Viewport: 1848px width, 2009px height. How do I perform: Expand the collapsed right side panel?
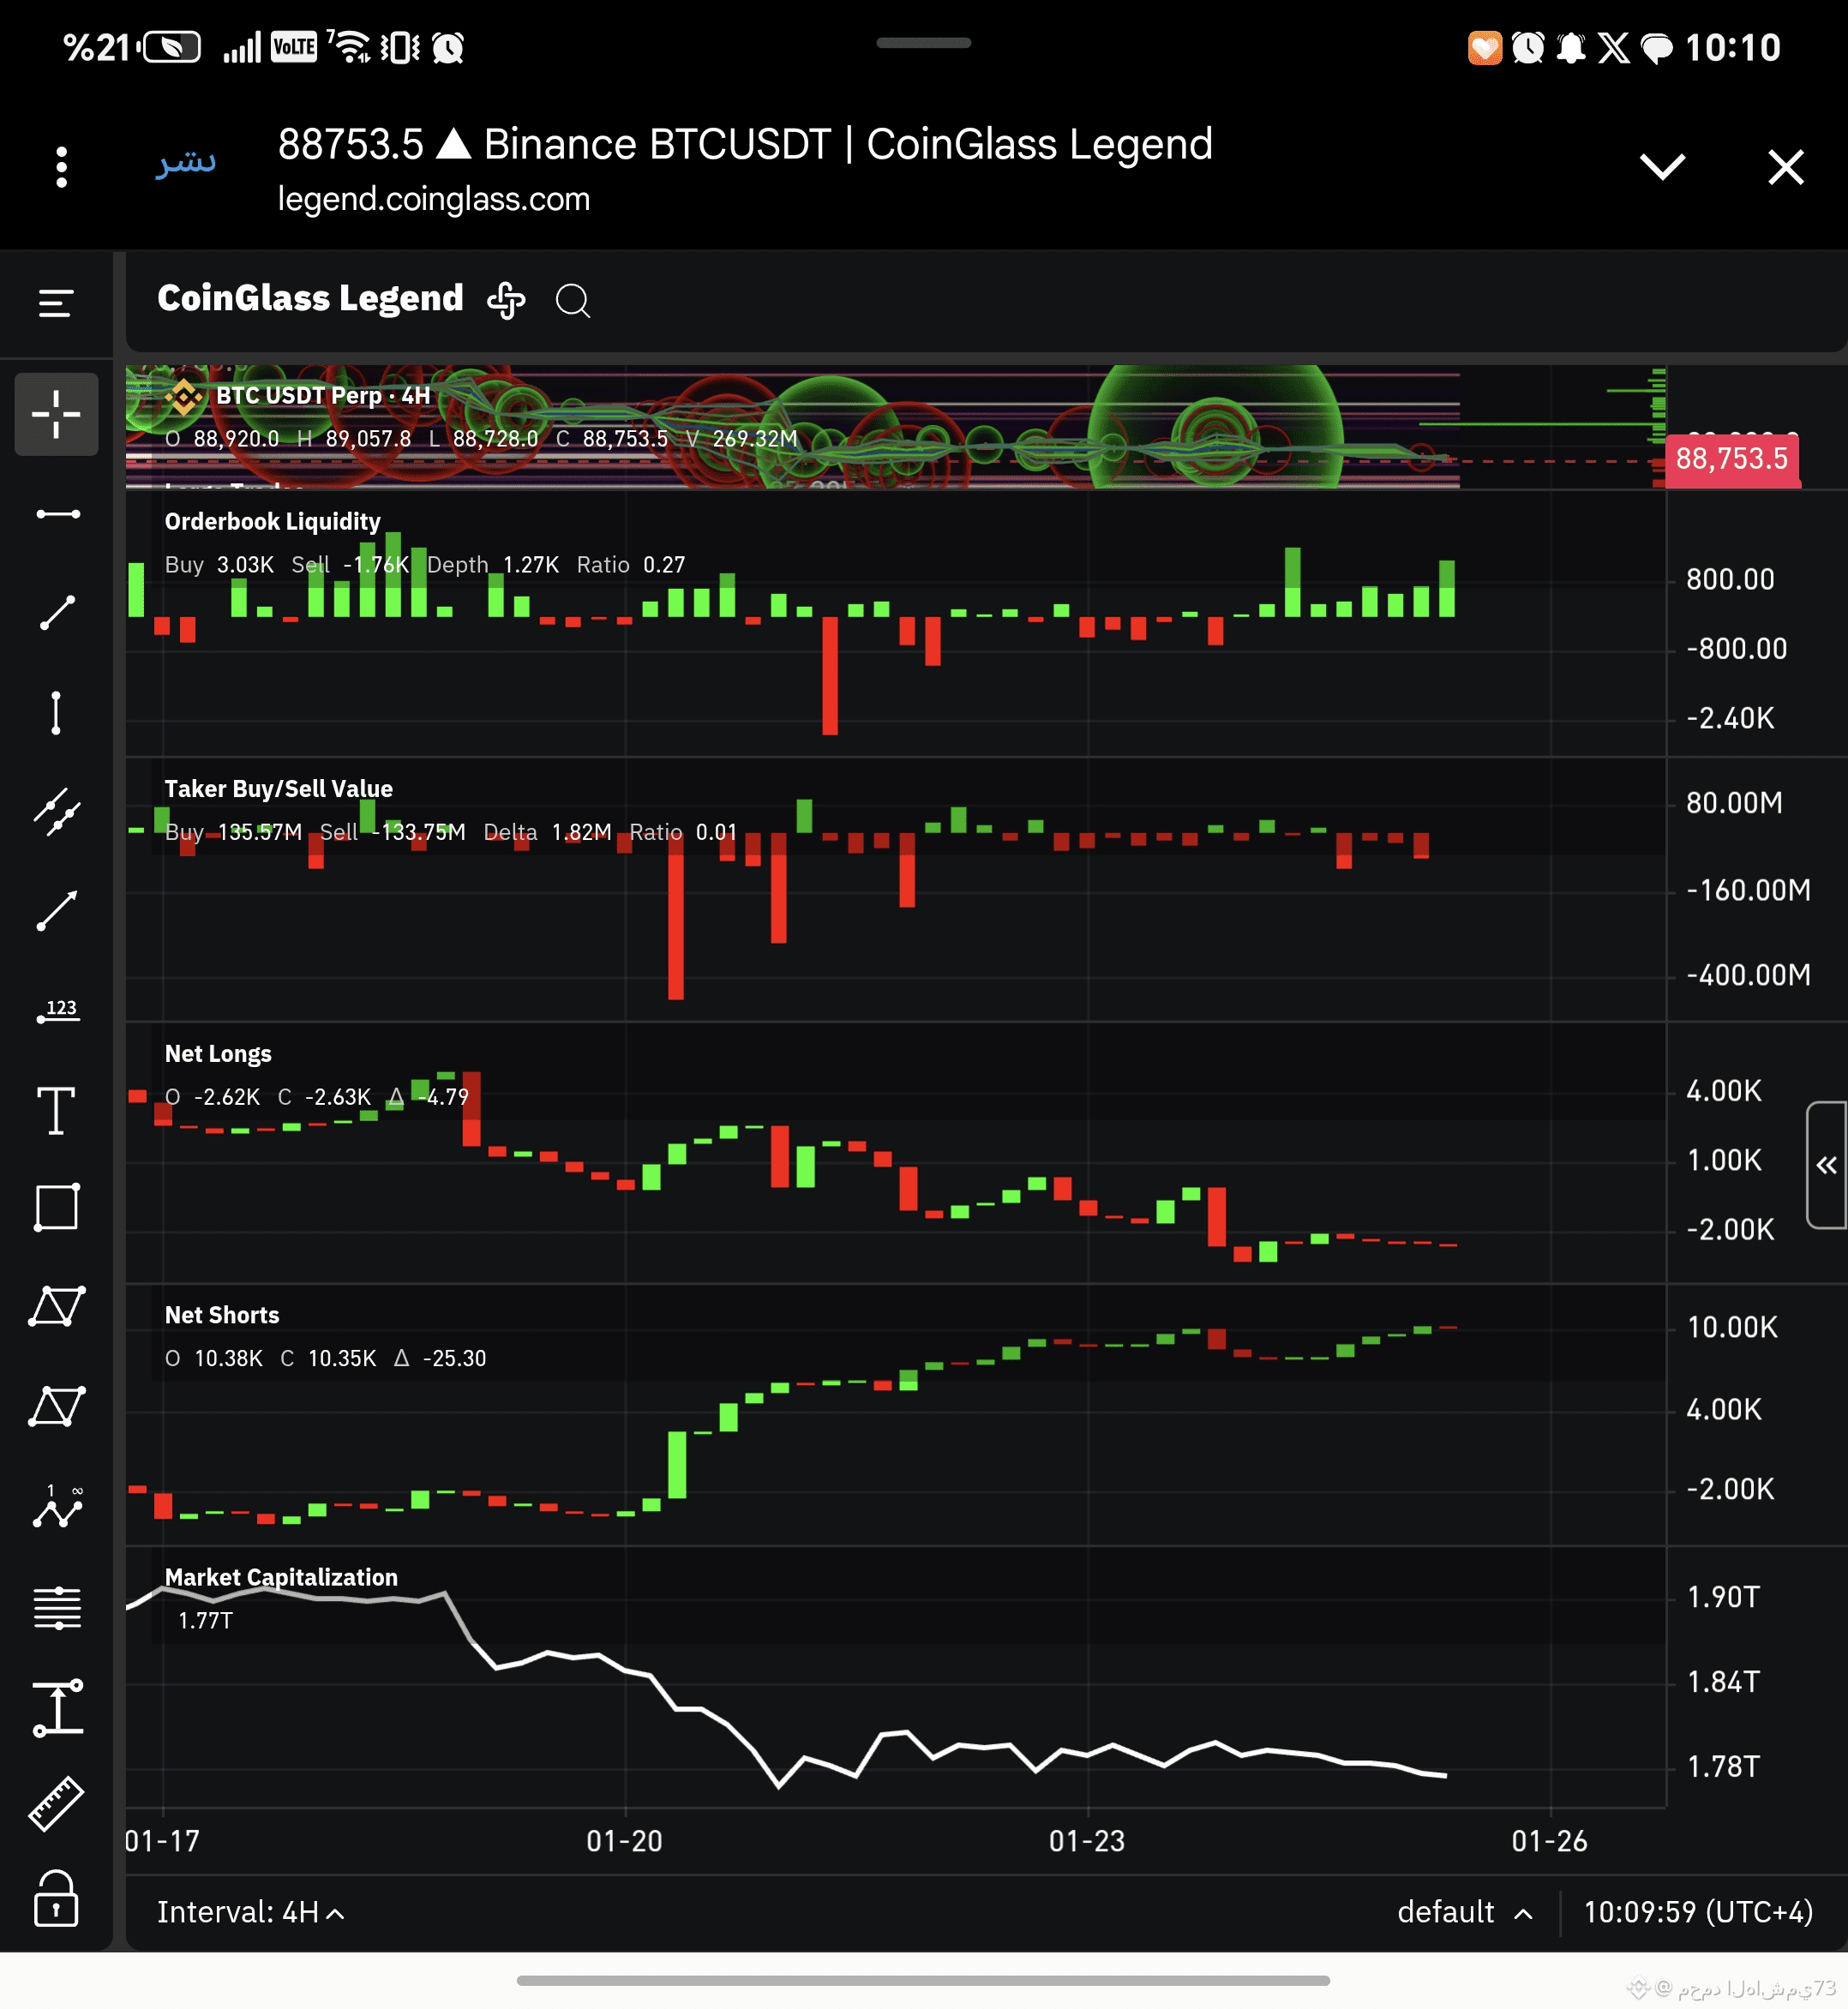point(1826,1165)
